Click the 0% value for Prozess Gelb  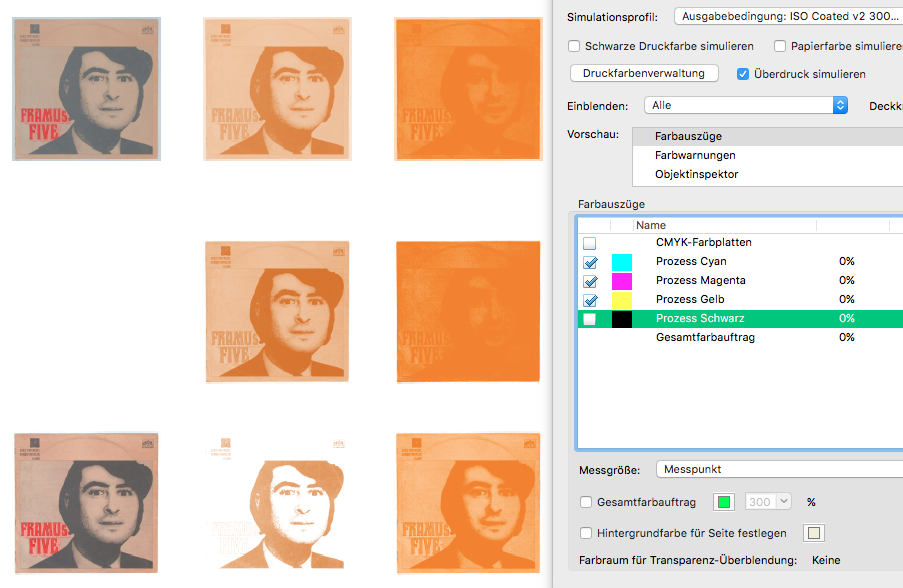click(x=847, y=299)
